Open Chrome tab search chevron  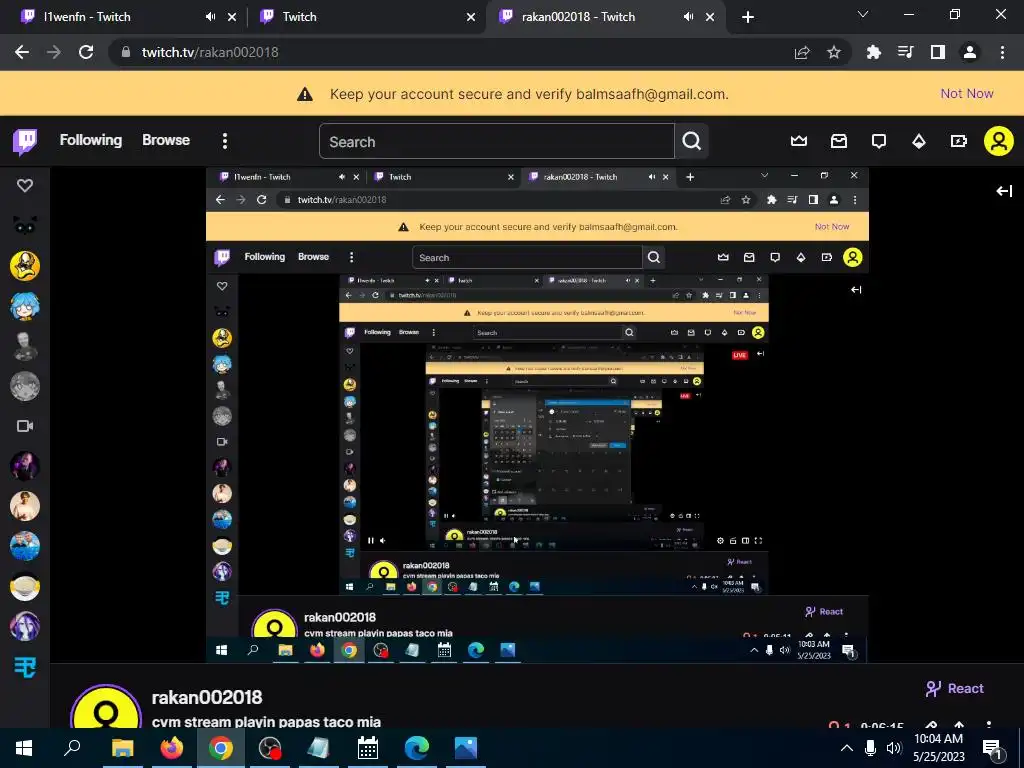pos(863,14)
